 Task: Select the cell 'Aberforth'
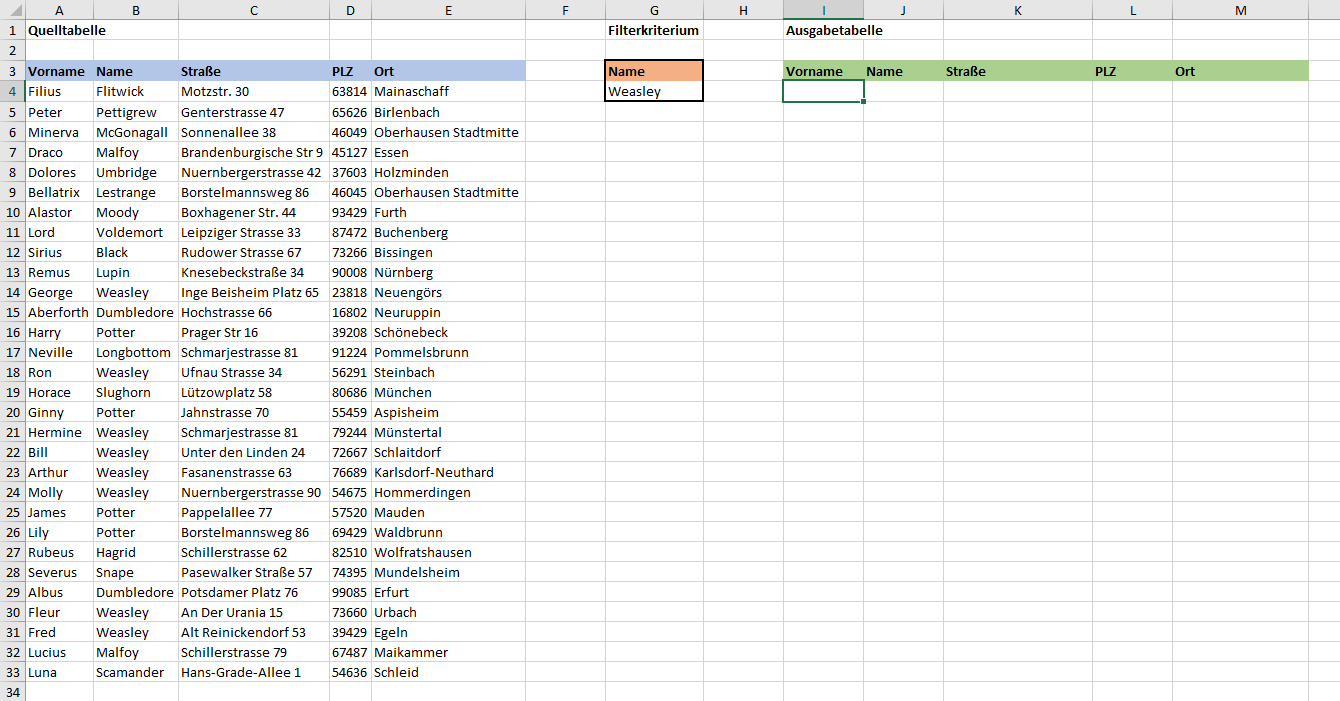tap(60, 312)
